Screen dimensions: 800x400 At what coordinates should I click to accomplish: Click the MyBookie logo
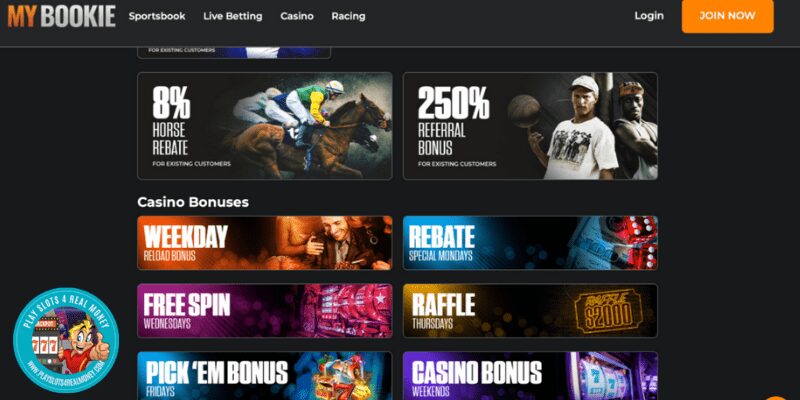click(62, 16)
